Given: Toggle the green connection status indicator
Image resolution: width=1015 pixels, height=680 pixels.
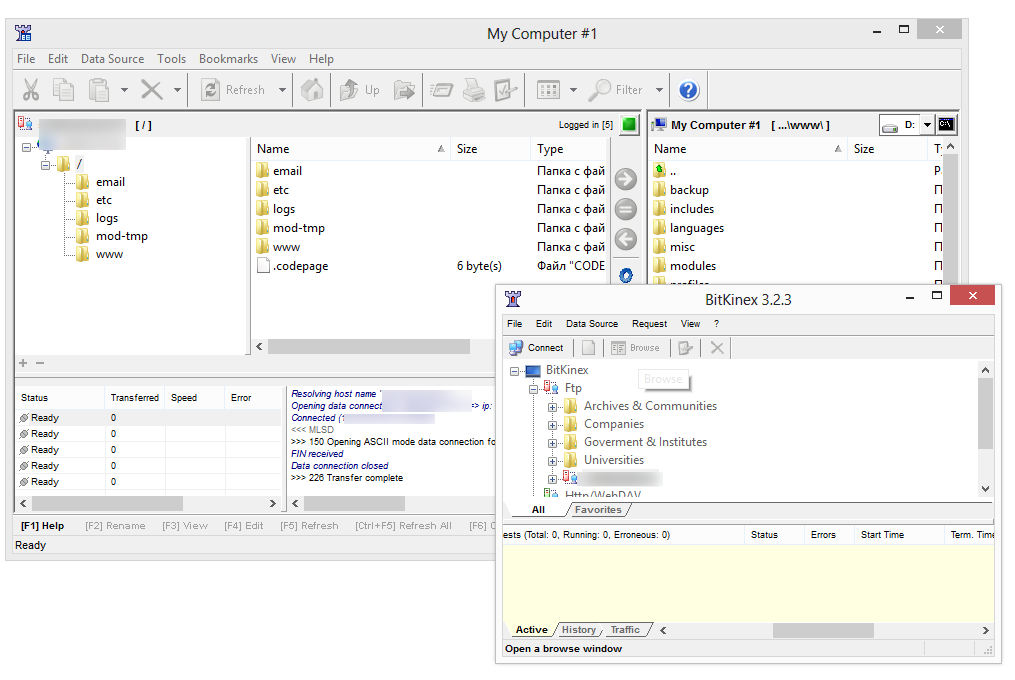Looking at the screenshot, I should (x=629, y=125).
